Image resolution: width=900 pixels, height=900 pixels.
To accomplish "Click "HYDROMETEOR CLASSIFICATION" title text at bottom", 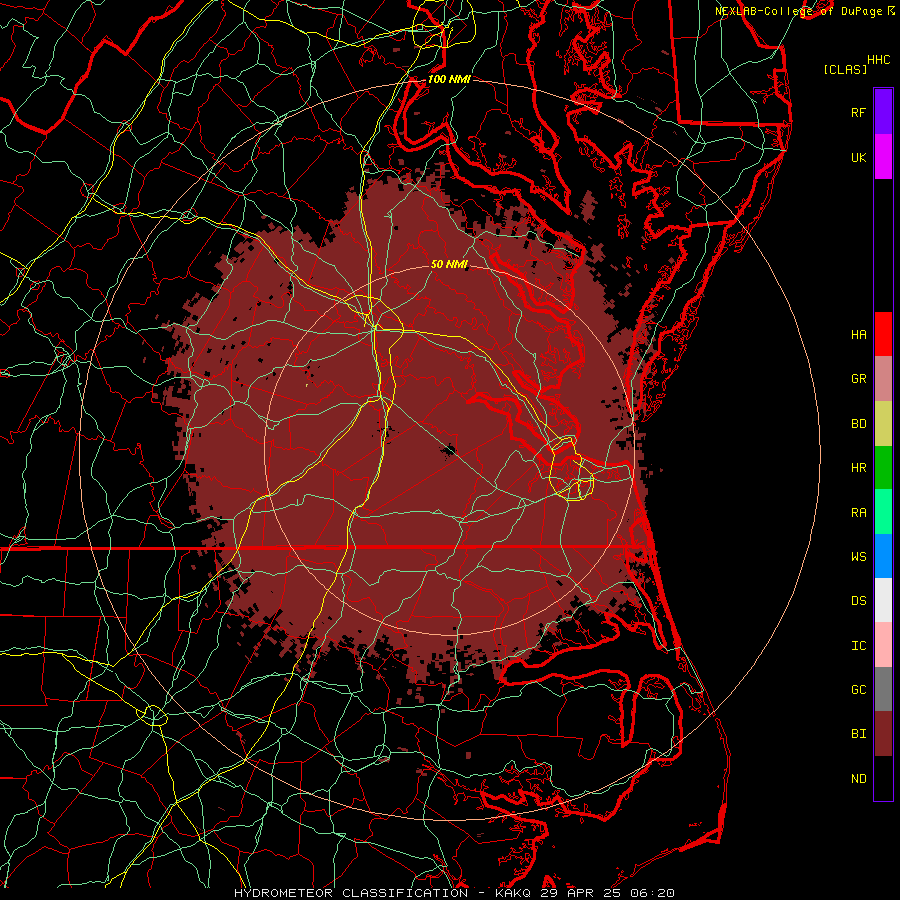I will pos(351,893).
